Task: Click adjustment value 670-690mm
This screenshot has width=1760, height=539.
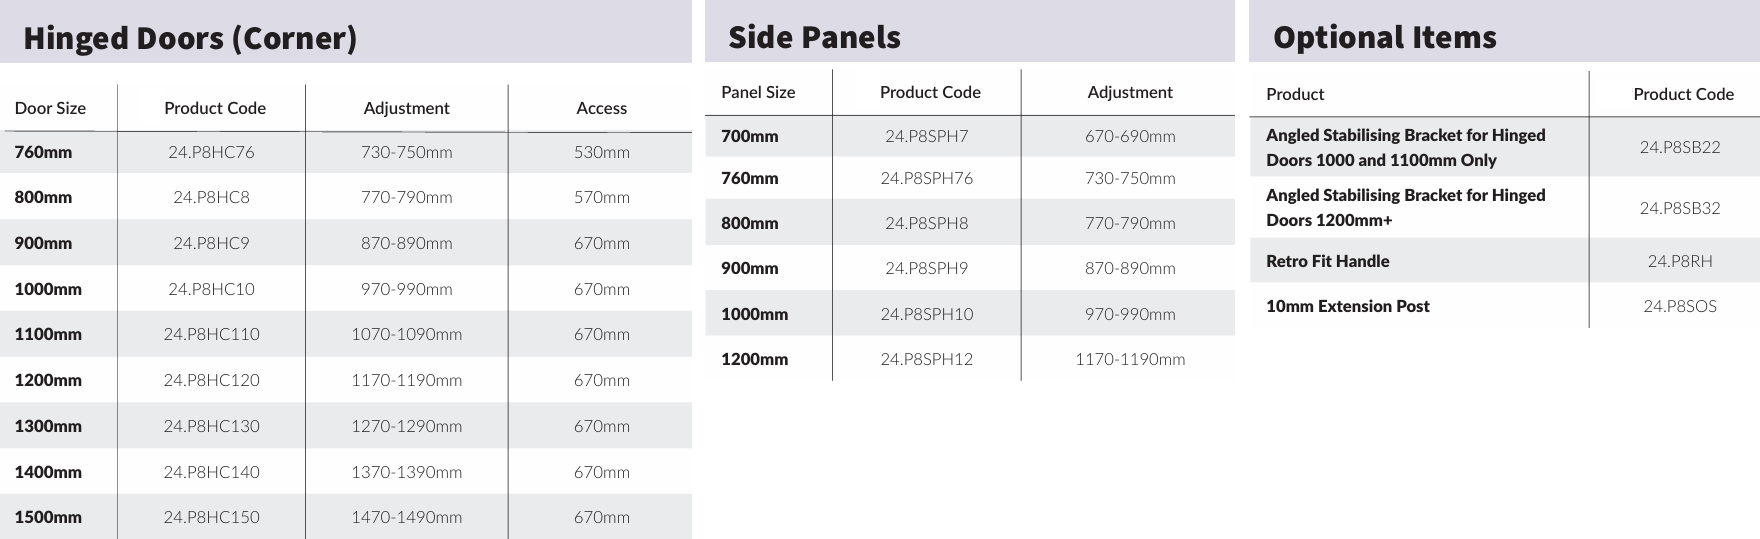Action: (x=1130, y=136)
